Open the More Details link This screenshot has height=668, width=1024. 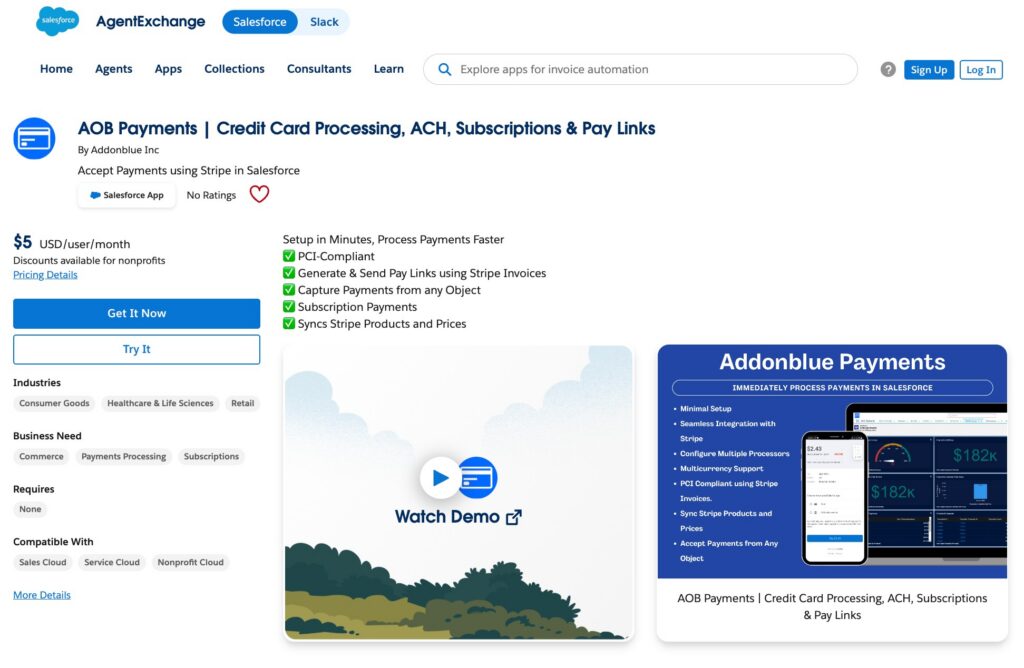coord(42,595)
